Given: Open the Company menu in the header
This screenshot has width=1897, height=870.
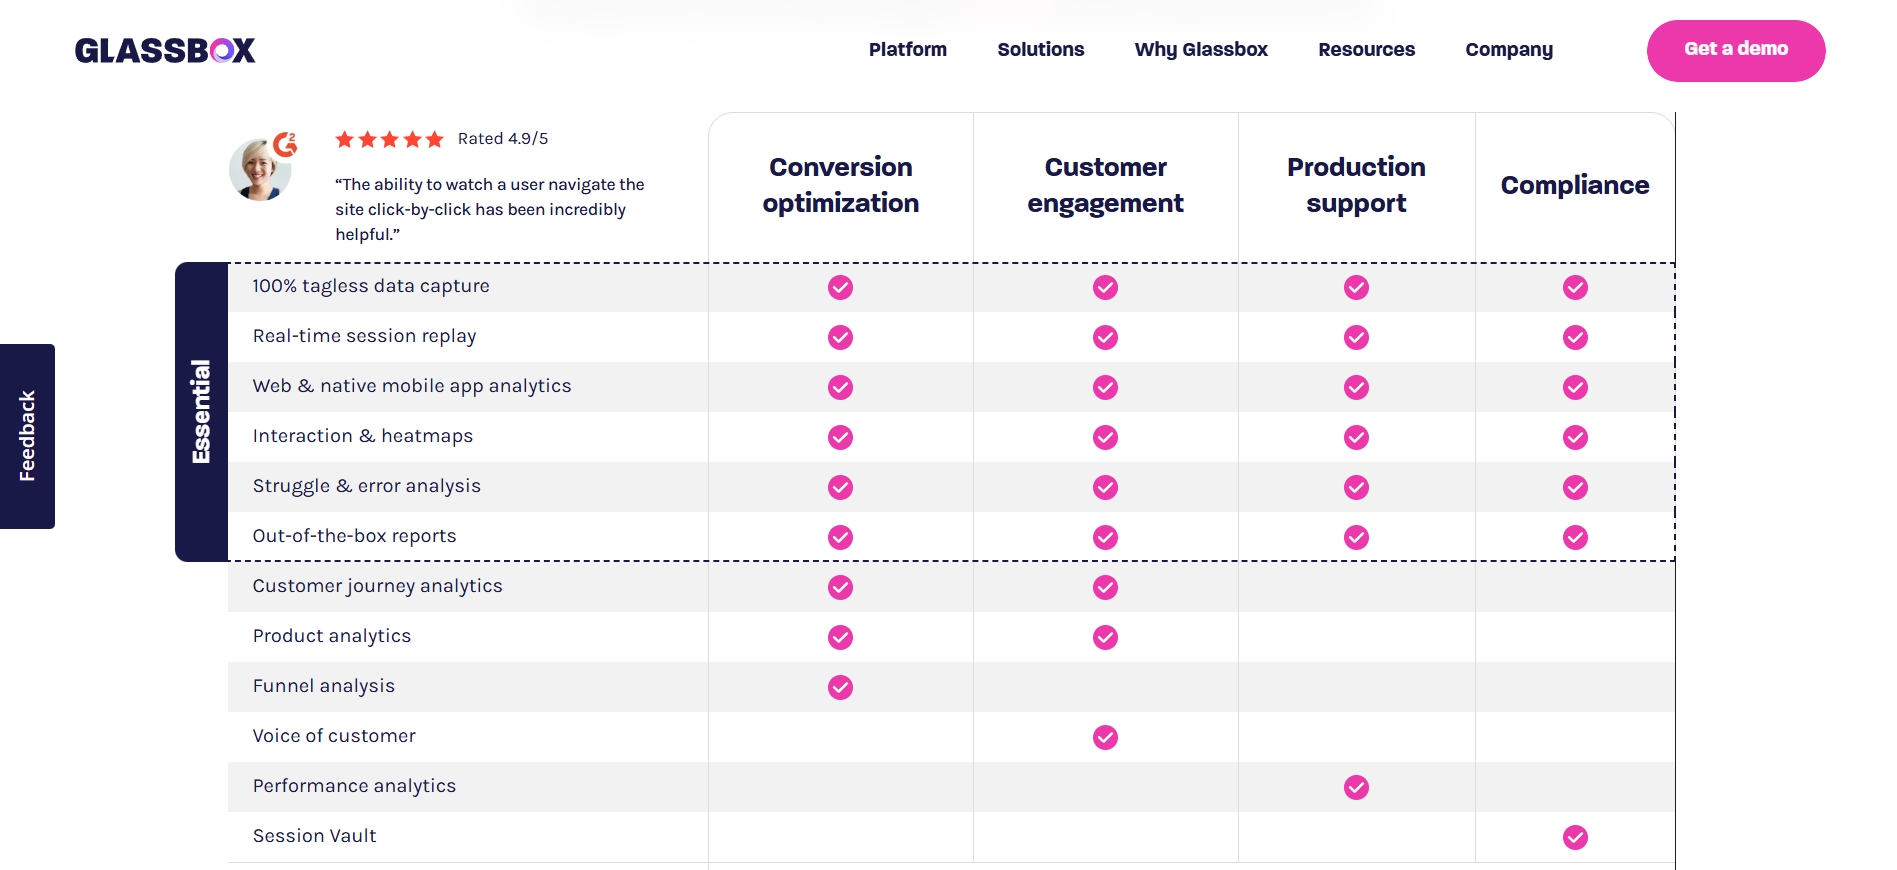Looking at the screenshot, I should [1509, 49].
